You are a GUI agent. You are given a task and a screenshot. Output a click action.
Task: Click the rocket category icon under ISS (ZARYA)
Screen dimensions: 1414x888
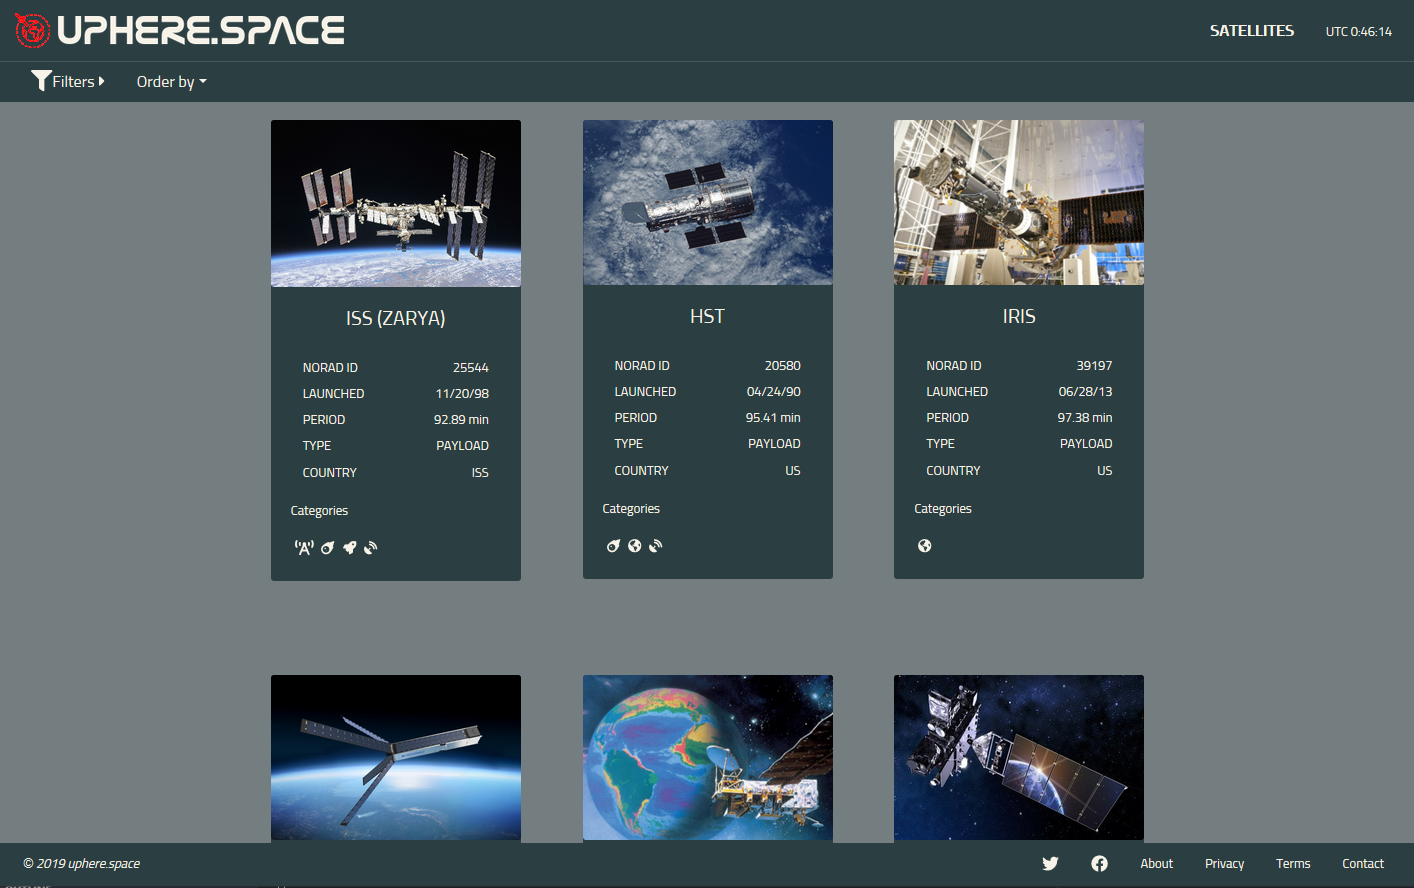(x=349, y=547)
